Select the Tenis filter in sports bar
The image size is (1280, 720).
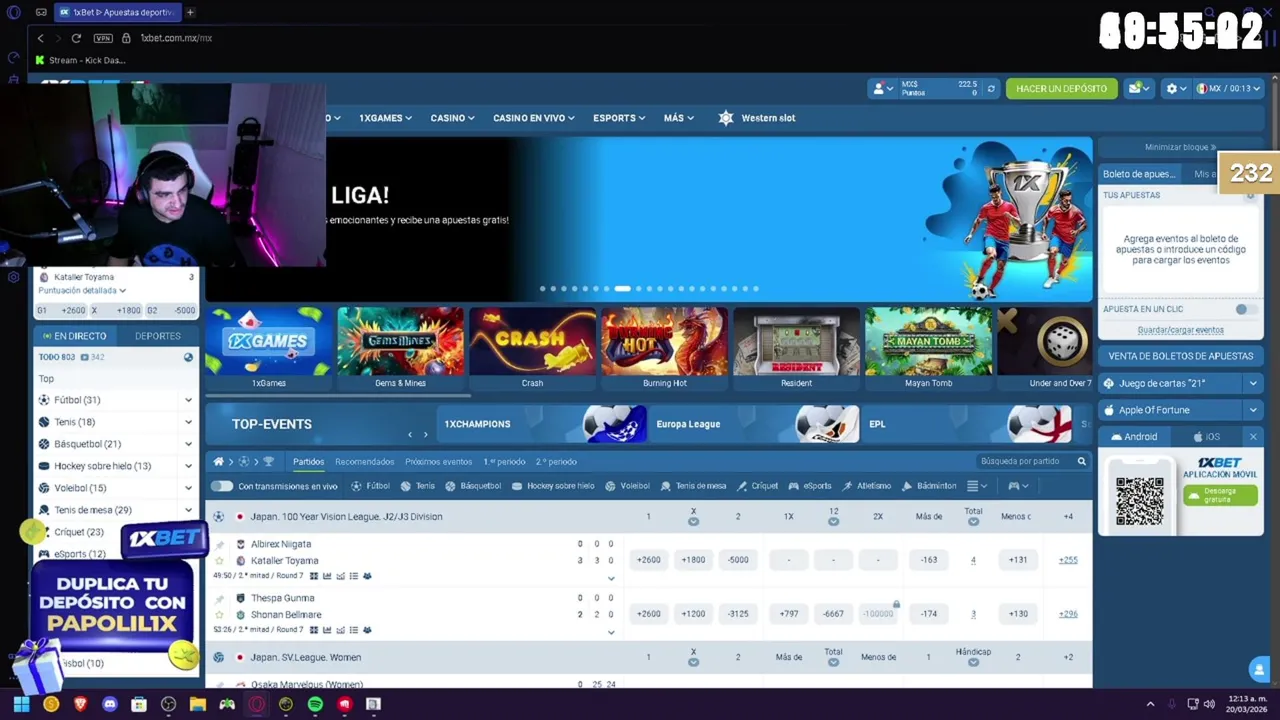click(418, 486)
